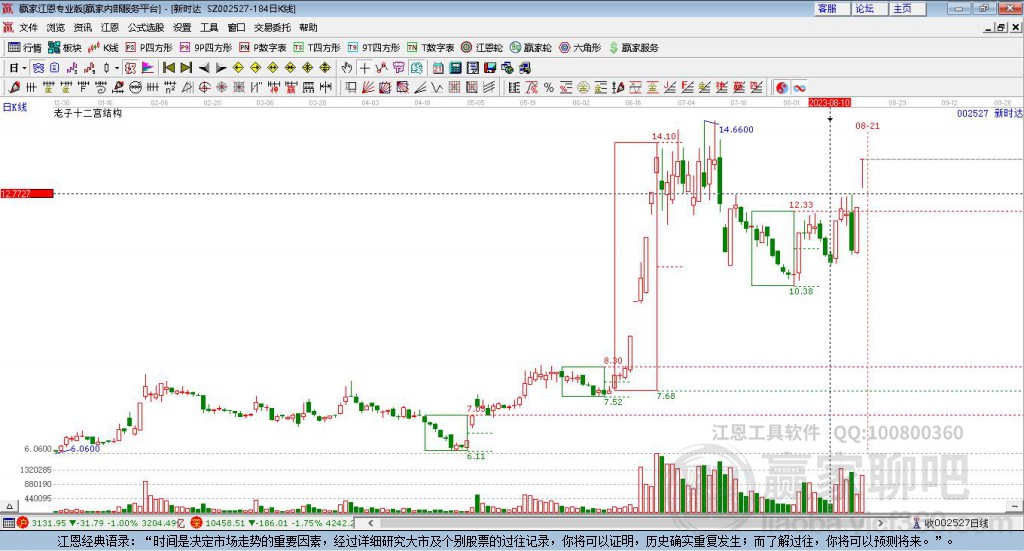Expand the 日 period dropdown arrow

[x=24, y=68]
